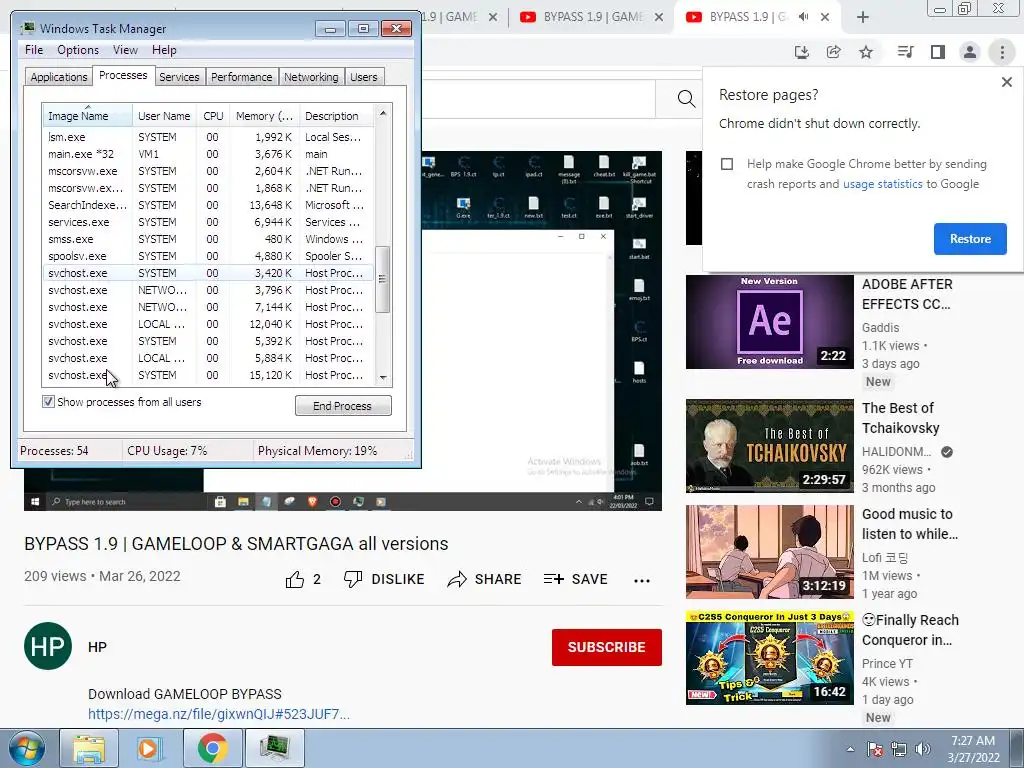Open Chrome media control icon
This screenshot has width=1024, height=768.
tap(905, 52)
